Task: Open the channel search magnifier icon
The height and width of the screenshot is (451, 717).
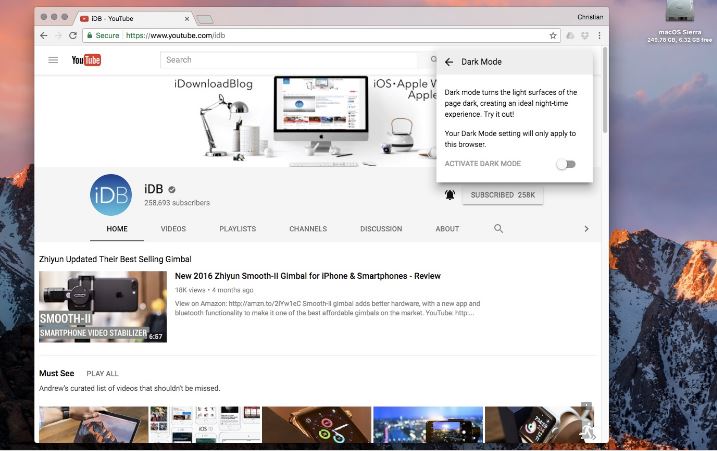Action: point(498,229)
